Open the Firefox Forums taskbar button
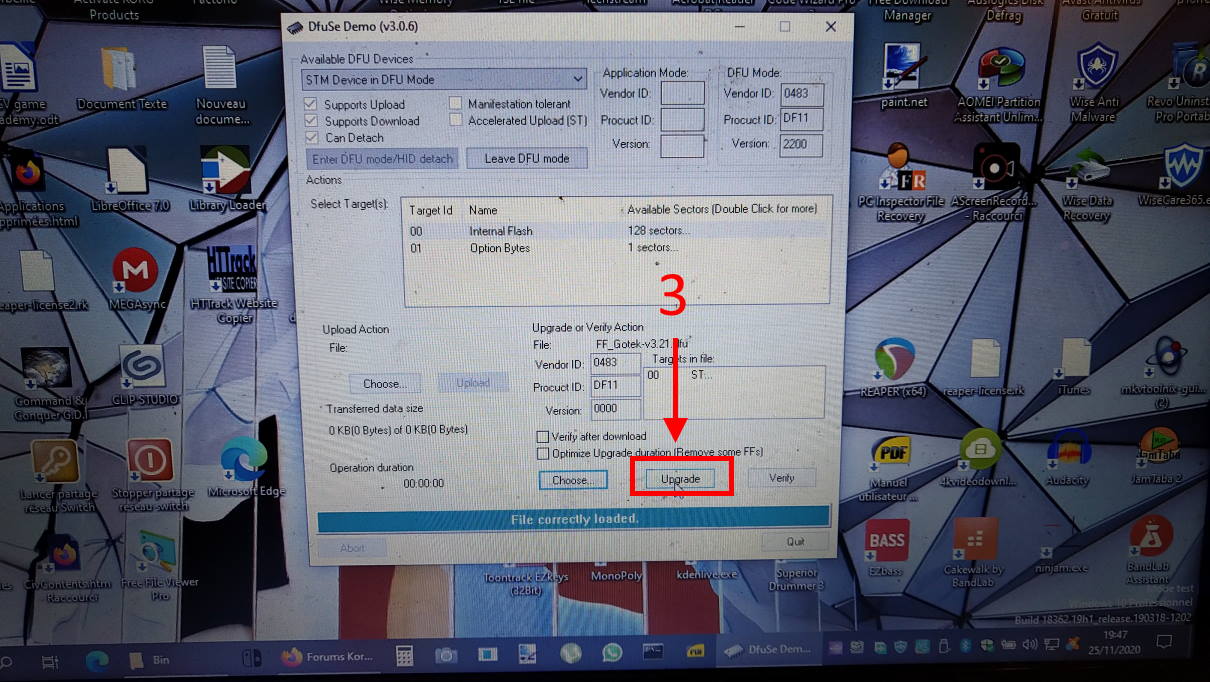Image resolution: width=1210 pixels, height=682 pixels. [326, 656]
